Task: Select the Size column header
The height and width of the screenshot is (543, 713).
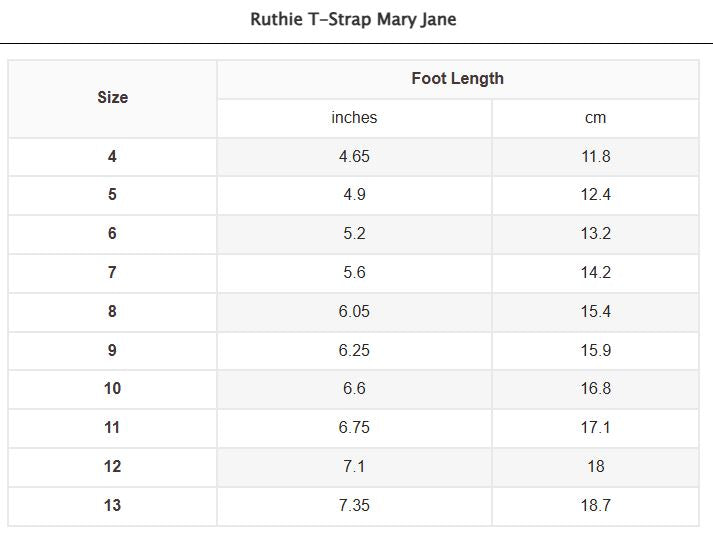Action: (112, 99)
